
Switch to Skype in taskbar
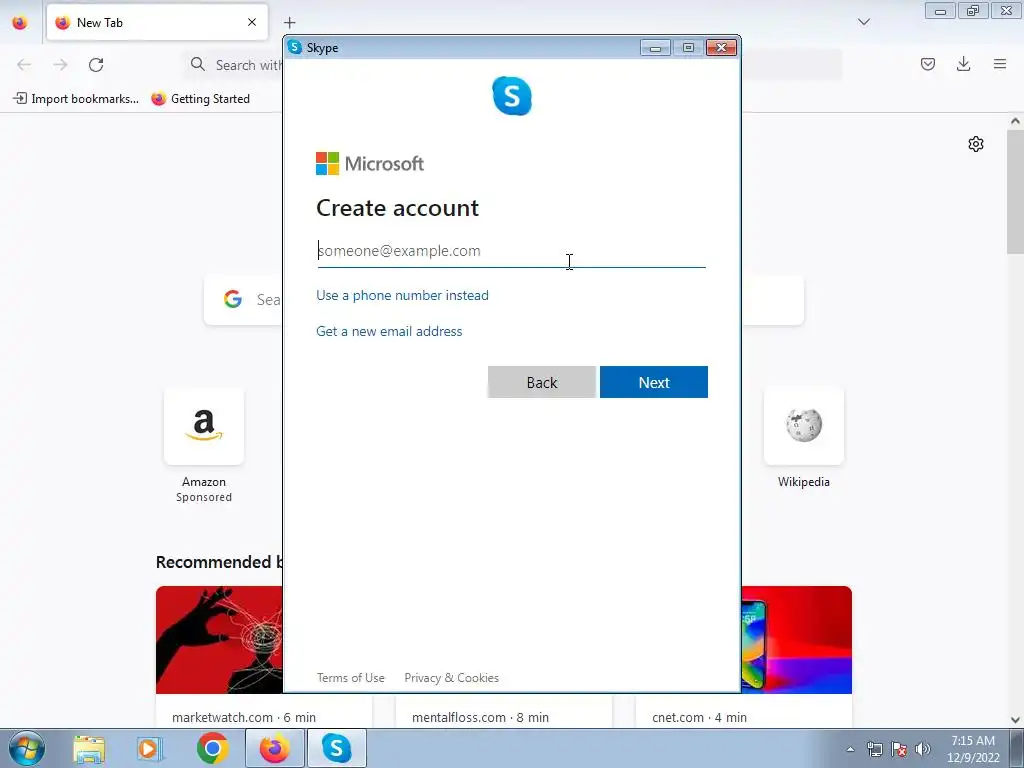336,748
